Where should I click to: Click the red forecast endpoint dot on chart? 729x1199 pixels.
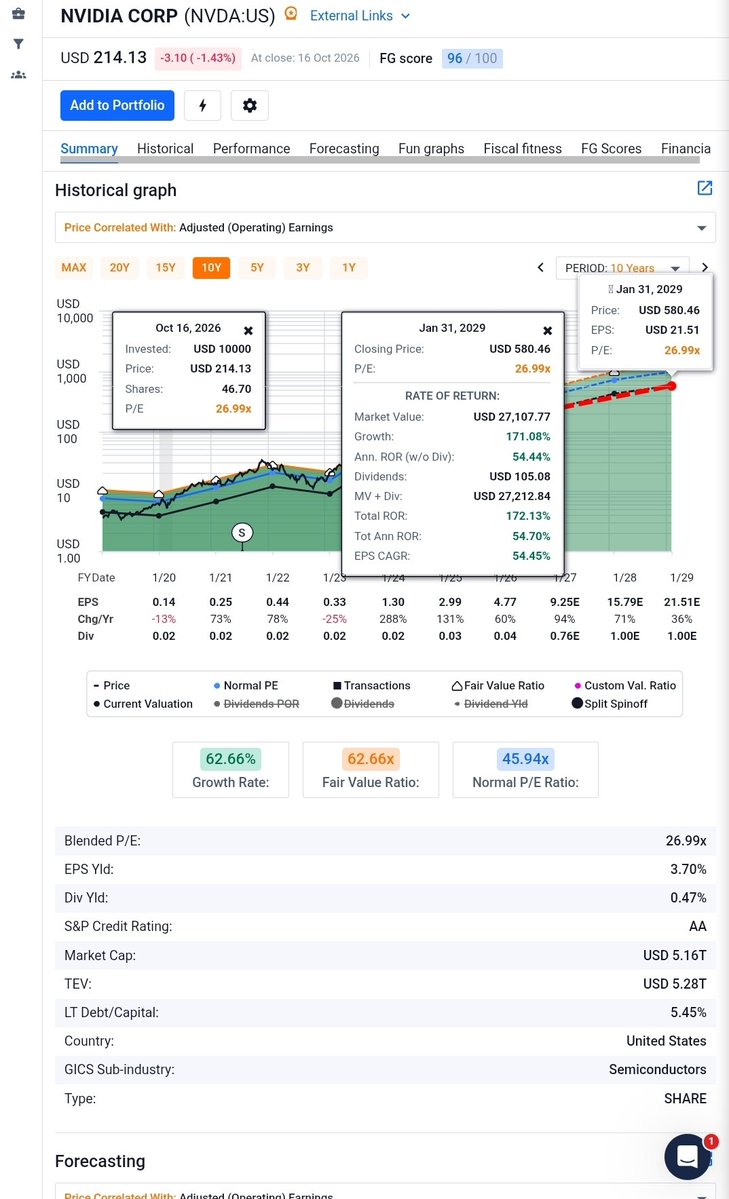coord(672,386)
